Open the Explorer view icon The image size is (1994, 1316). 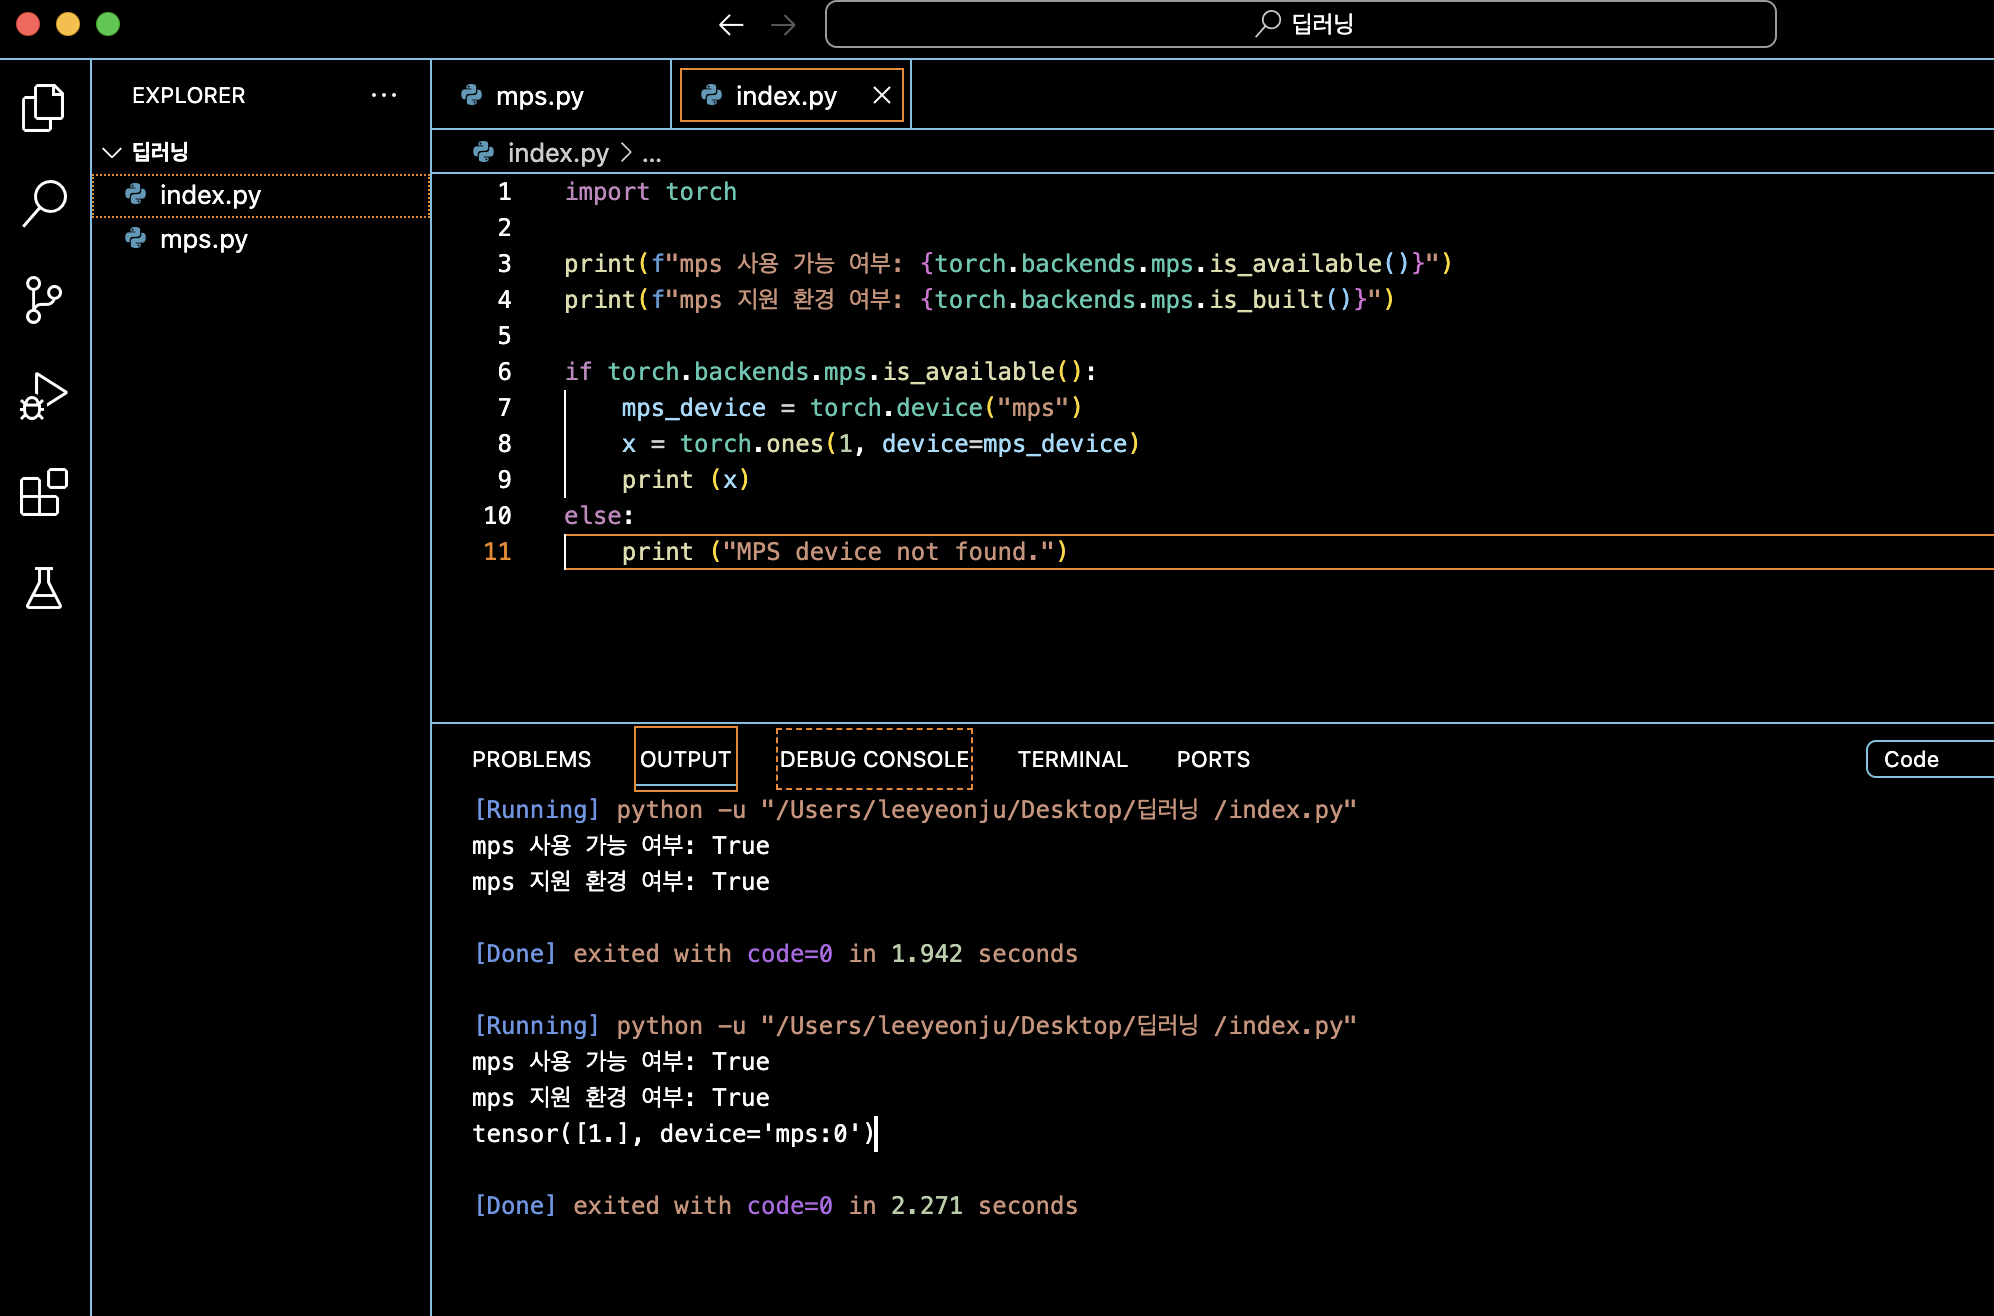click(43, 107)
